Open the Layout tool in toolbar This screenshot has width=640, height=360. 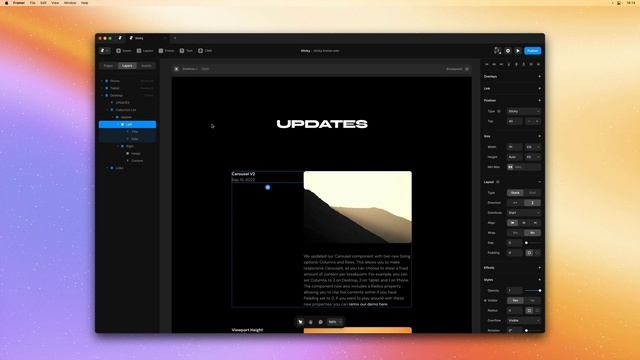coord(145,51)
